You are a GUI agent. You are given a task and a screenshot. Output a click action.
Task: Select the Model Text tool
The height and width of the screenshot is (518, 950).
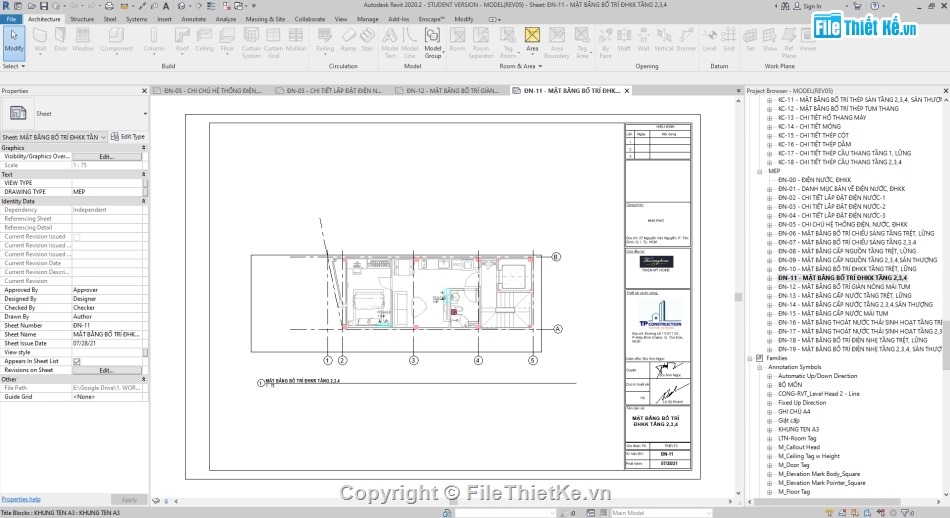(390, 42)
